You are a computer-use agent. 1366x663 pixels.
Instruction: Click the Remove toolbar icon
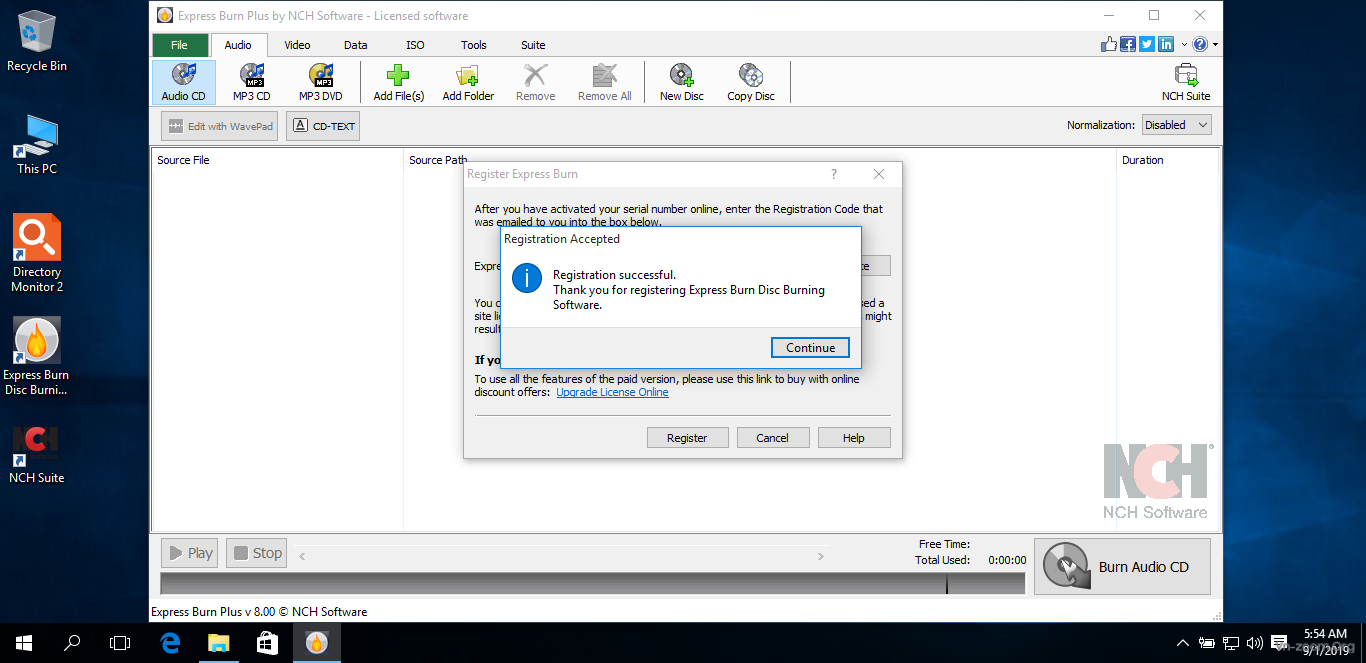535,82
